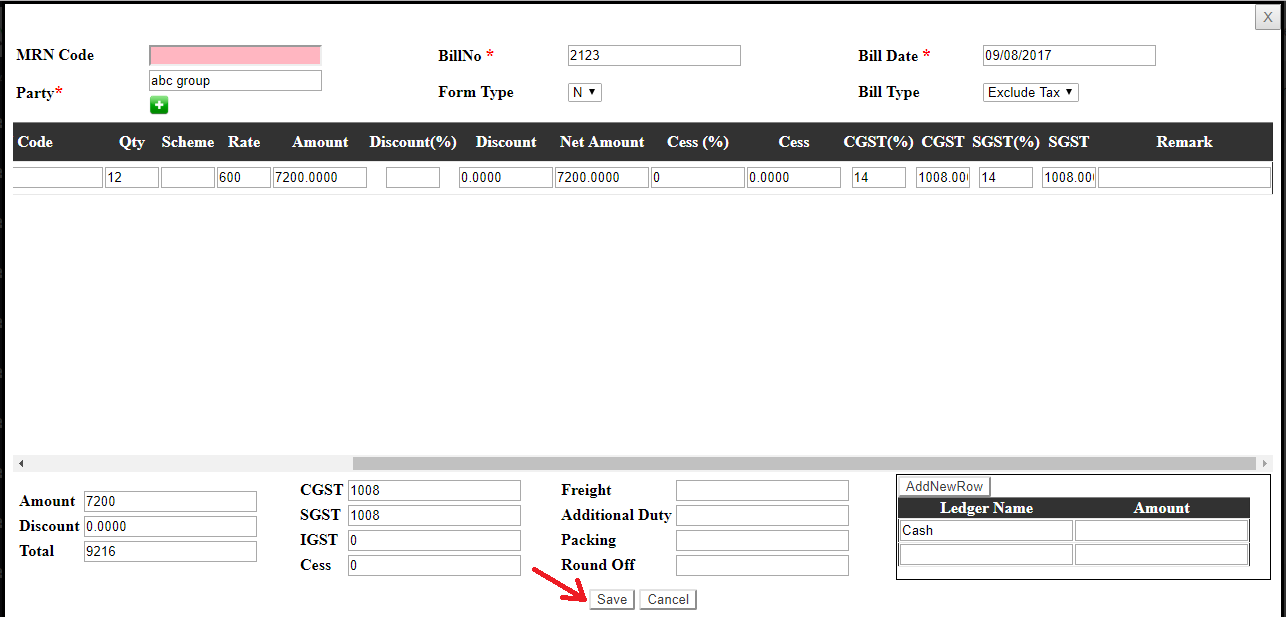Click the Discount(%) field in the row
Screen dimensions: 1286x617
tap(412, 177)
